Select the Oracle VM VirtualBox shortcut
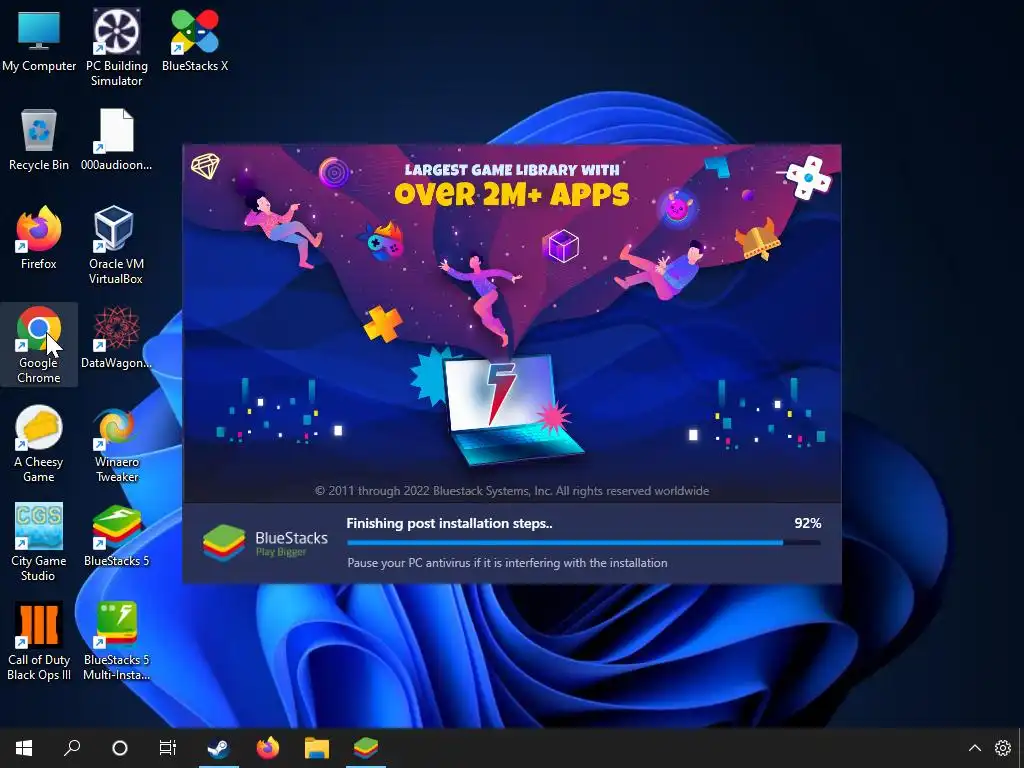Viewport: 1024px width, 768px height. point(116,246)
